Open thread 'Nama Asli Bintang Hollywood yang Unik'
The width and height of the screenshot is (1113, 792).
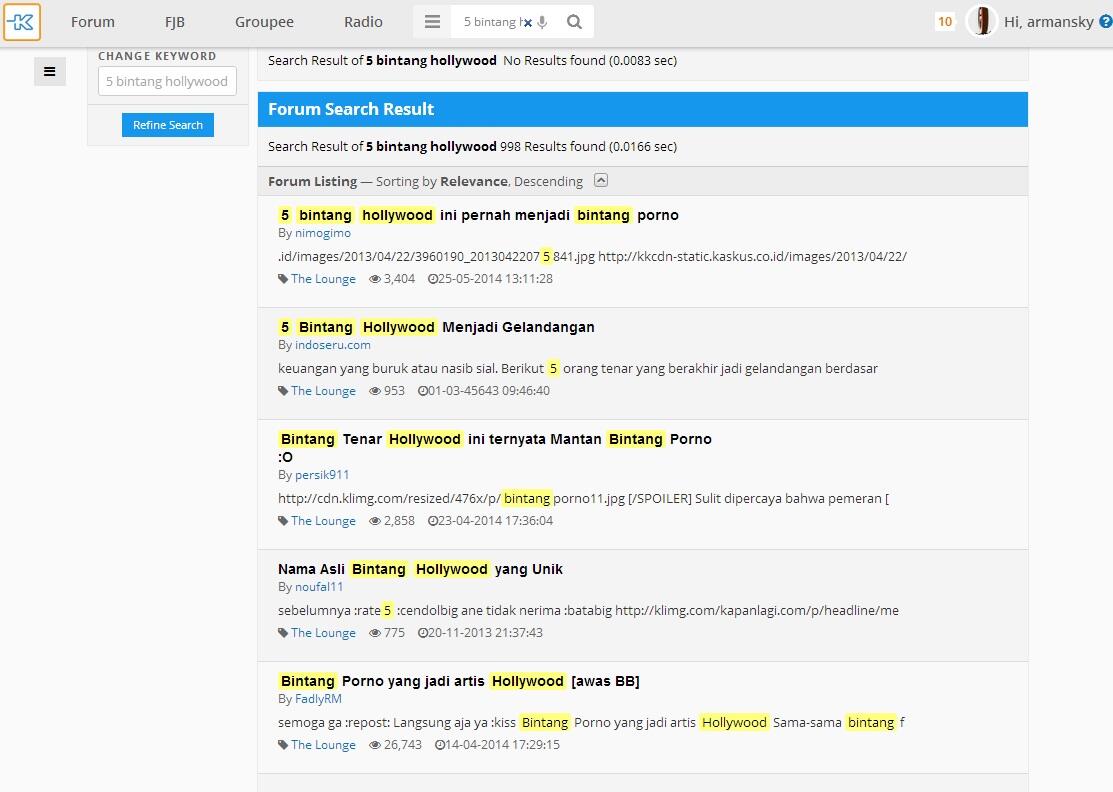pos(420,569)
